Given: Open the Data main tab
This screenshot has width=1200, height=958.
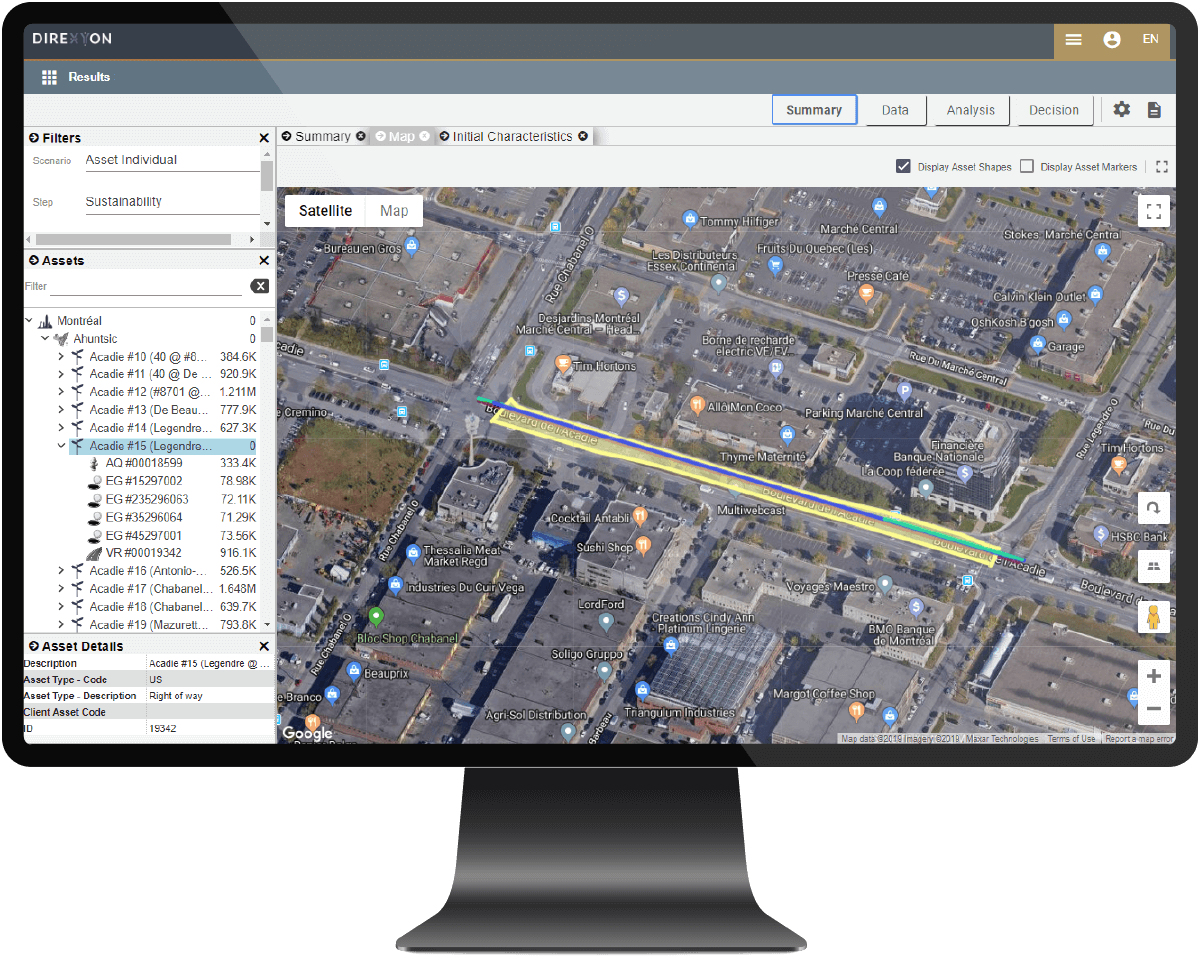Looking at the screenshot, I should click(x=895, y=110).
